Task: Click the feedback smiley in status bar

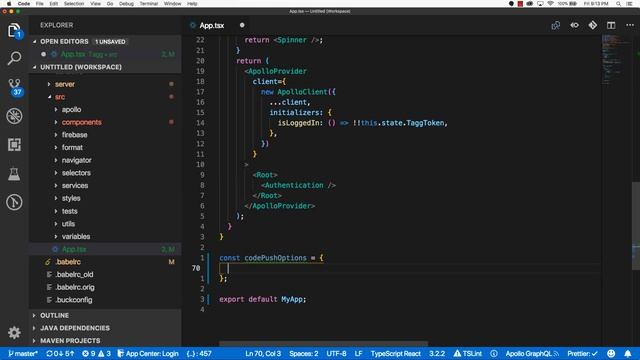Action: tap(611, 353)
